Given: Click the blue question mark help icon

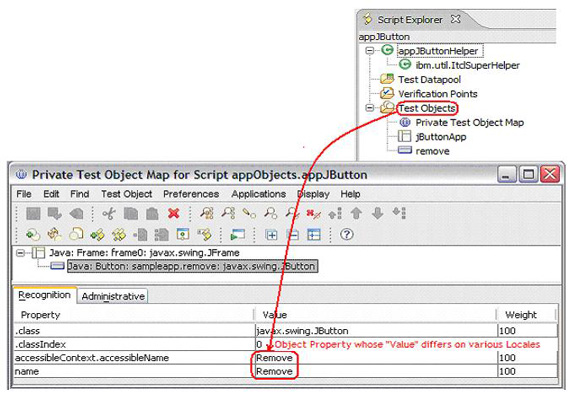Looking at the screenshot, I should (347, 234).
